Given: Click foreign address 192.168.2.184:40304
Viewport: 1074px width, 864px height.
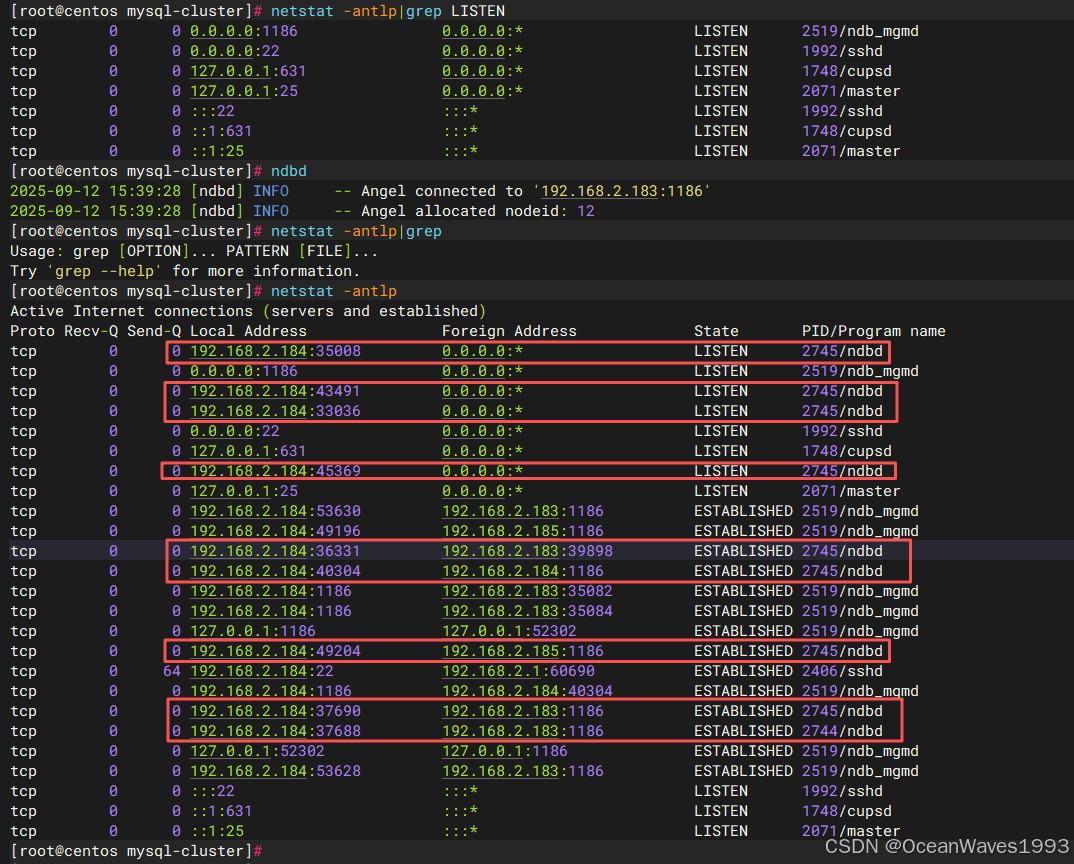Looking at the screenshot, I should 527,691.
